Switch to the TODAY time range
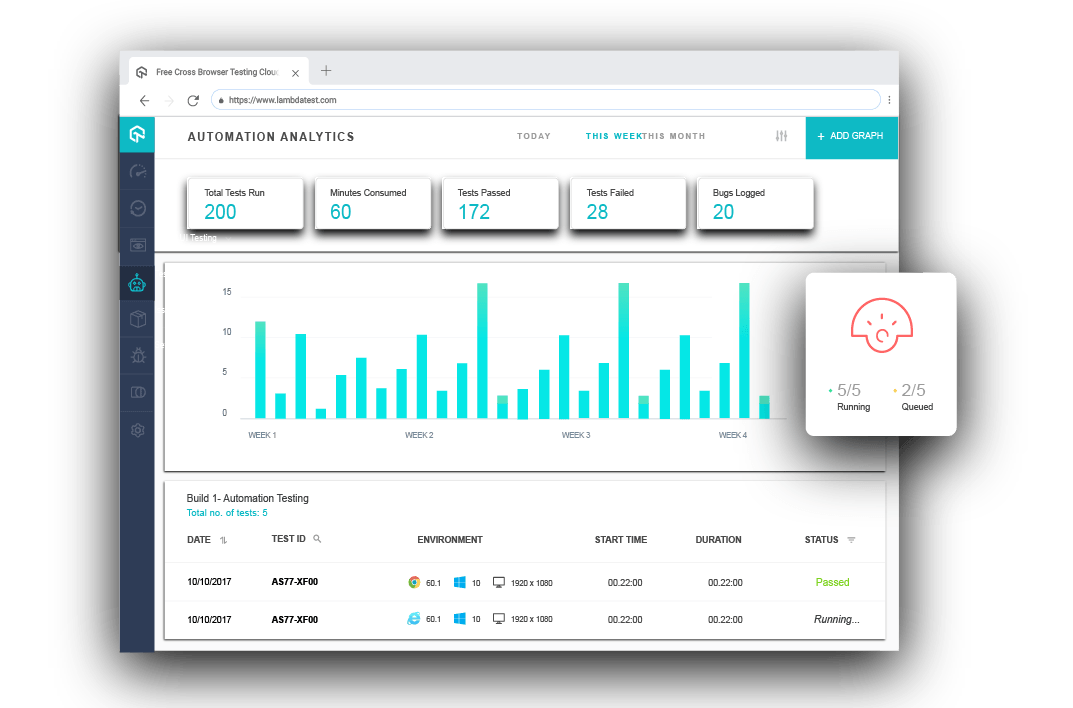Viewport: 1073px width, 708px height. 534,136
